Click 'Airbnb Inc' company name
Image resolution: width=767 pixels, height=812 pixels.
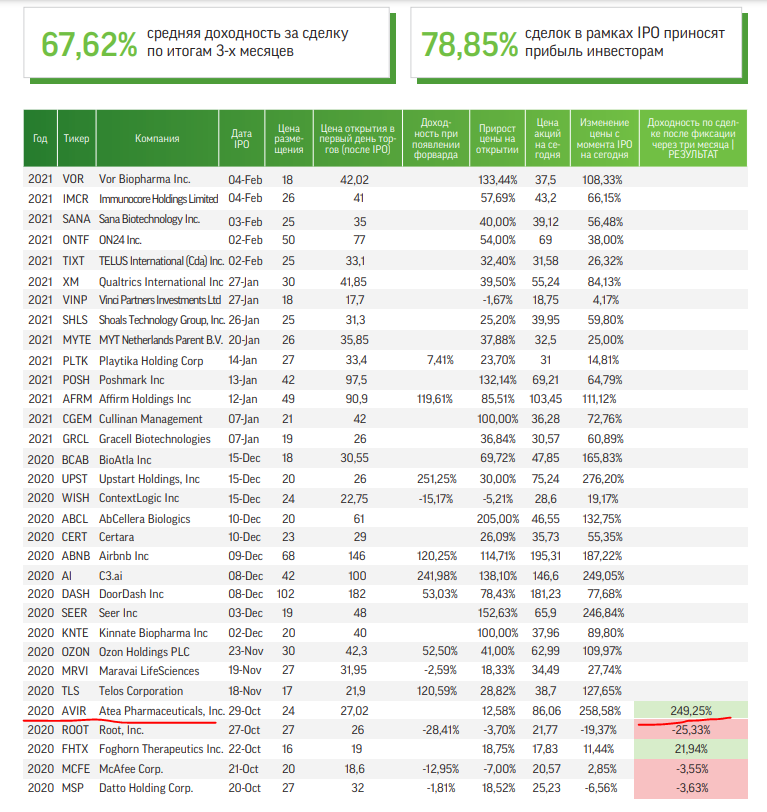coord(124,556)
